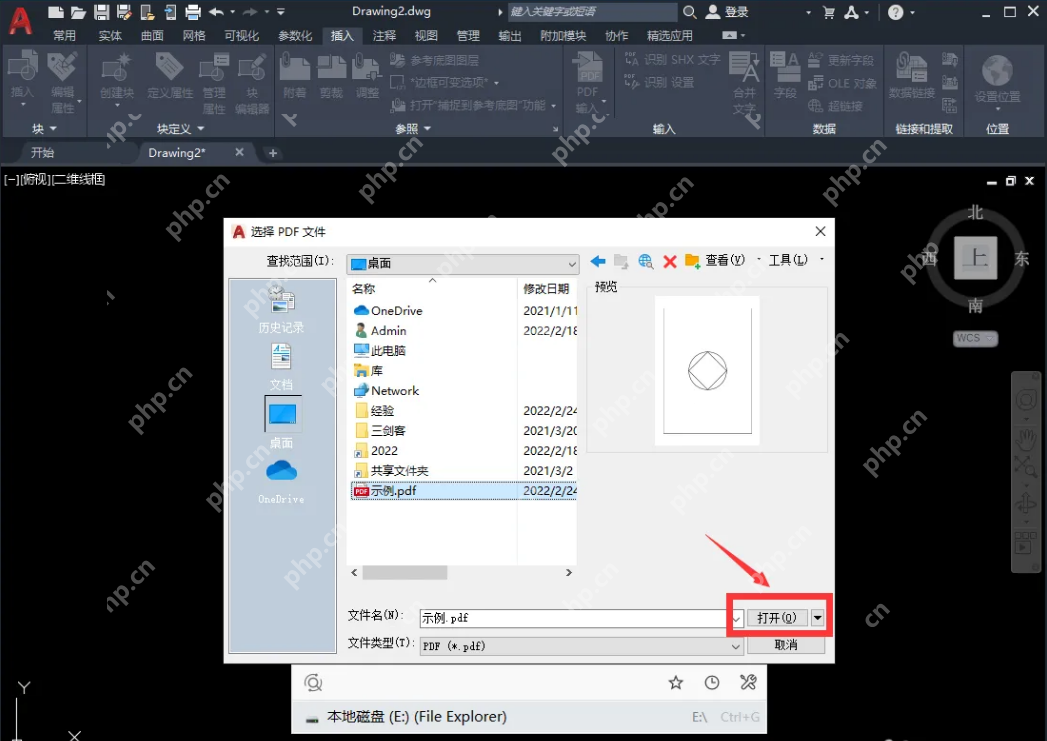Click the Undo arrow in quick access toolbar
Viewport: 1047px width, 741px height.
[216, 11]
